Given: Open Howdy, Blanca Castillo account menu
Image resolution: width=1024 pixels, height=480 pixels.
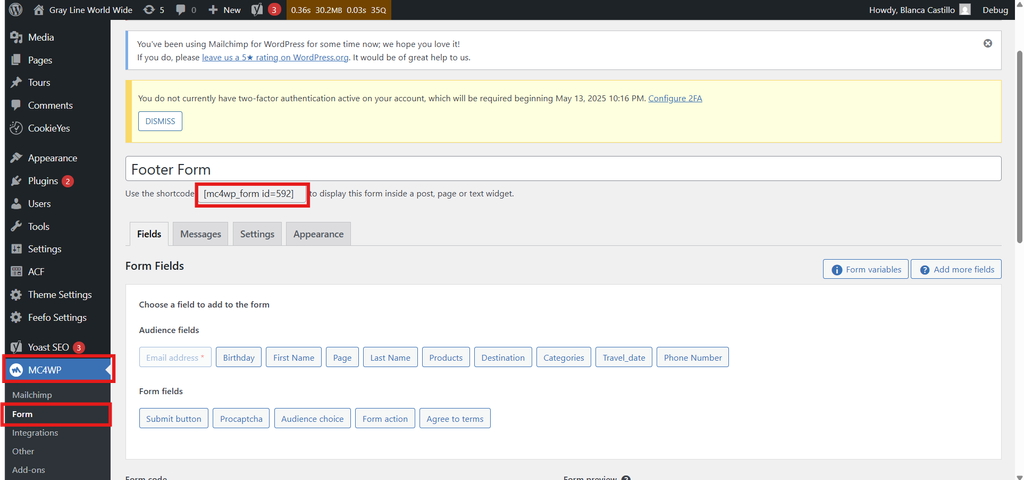Looking at the screenshot, I should [x=920, y=10].
